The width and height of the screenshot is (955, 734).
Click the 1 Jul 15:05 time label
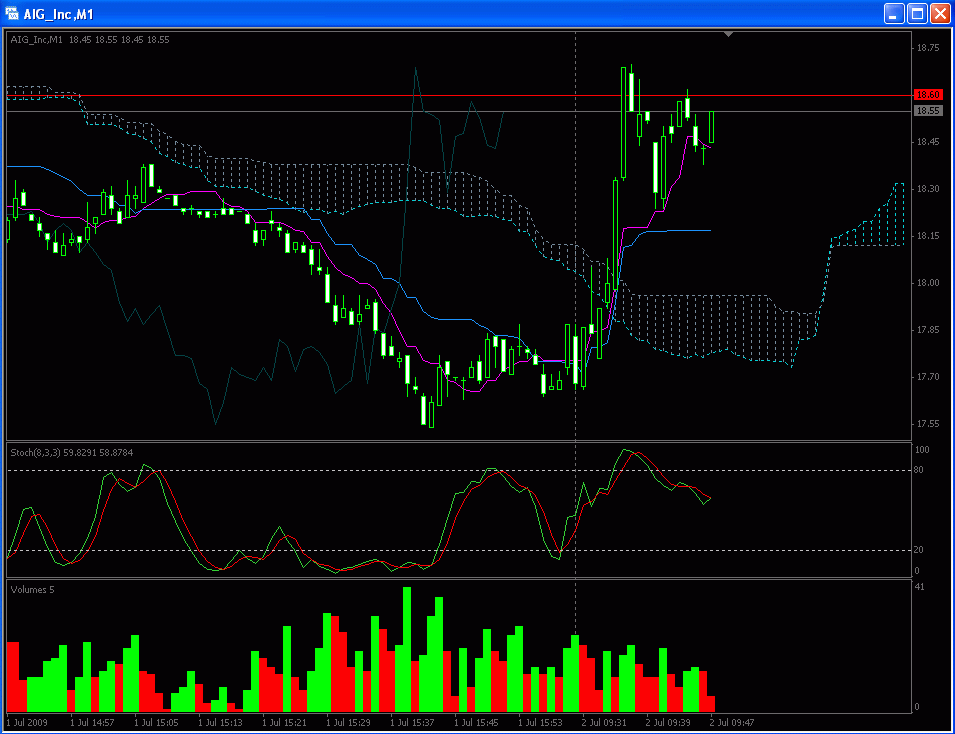156,722
